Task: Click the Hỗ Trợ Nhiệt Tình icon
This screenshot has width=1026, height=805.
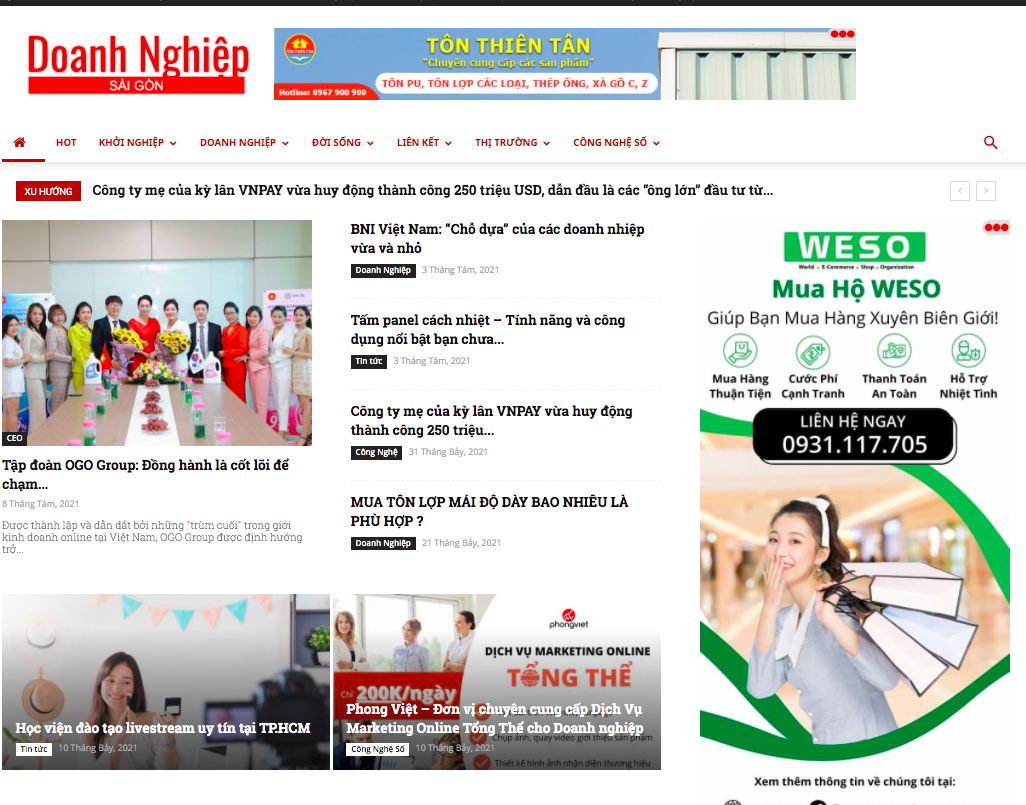Action: [x=968, y=351]
